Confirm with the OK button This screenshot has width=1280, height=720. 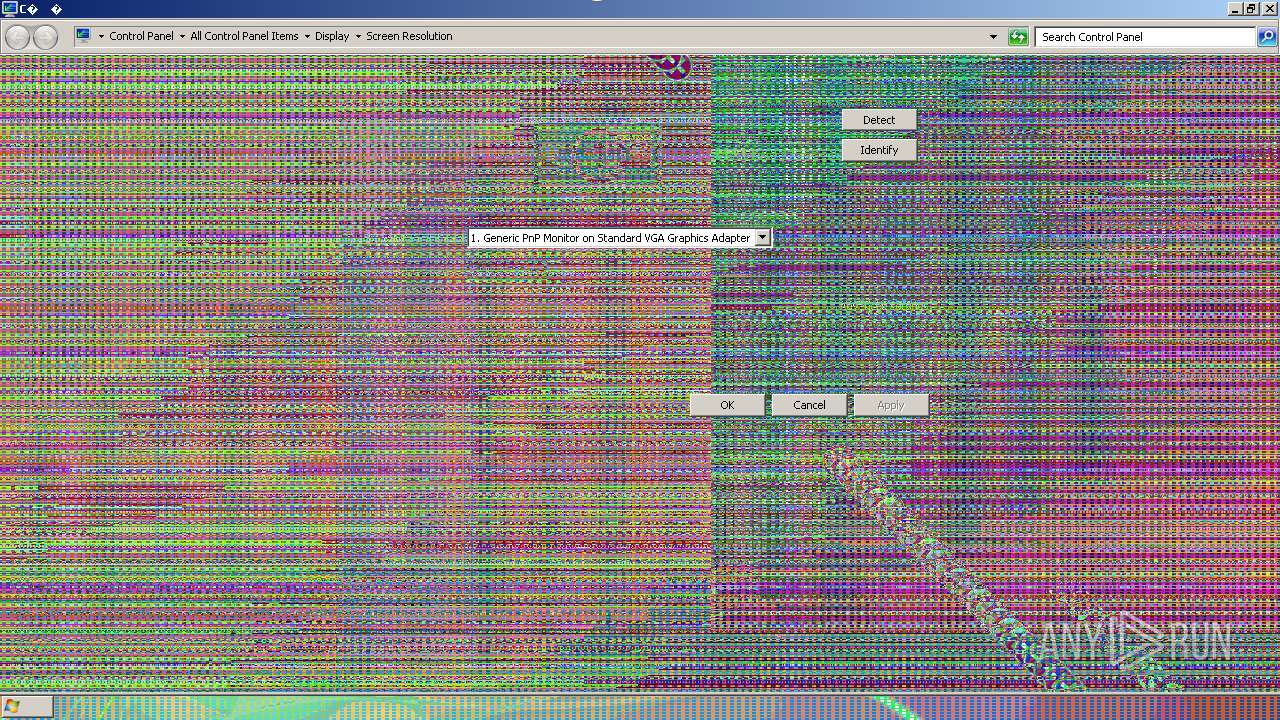coord(727,405)
